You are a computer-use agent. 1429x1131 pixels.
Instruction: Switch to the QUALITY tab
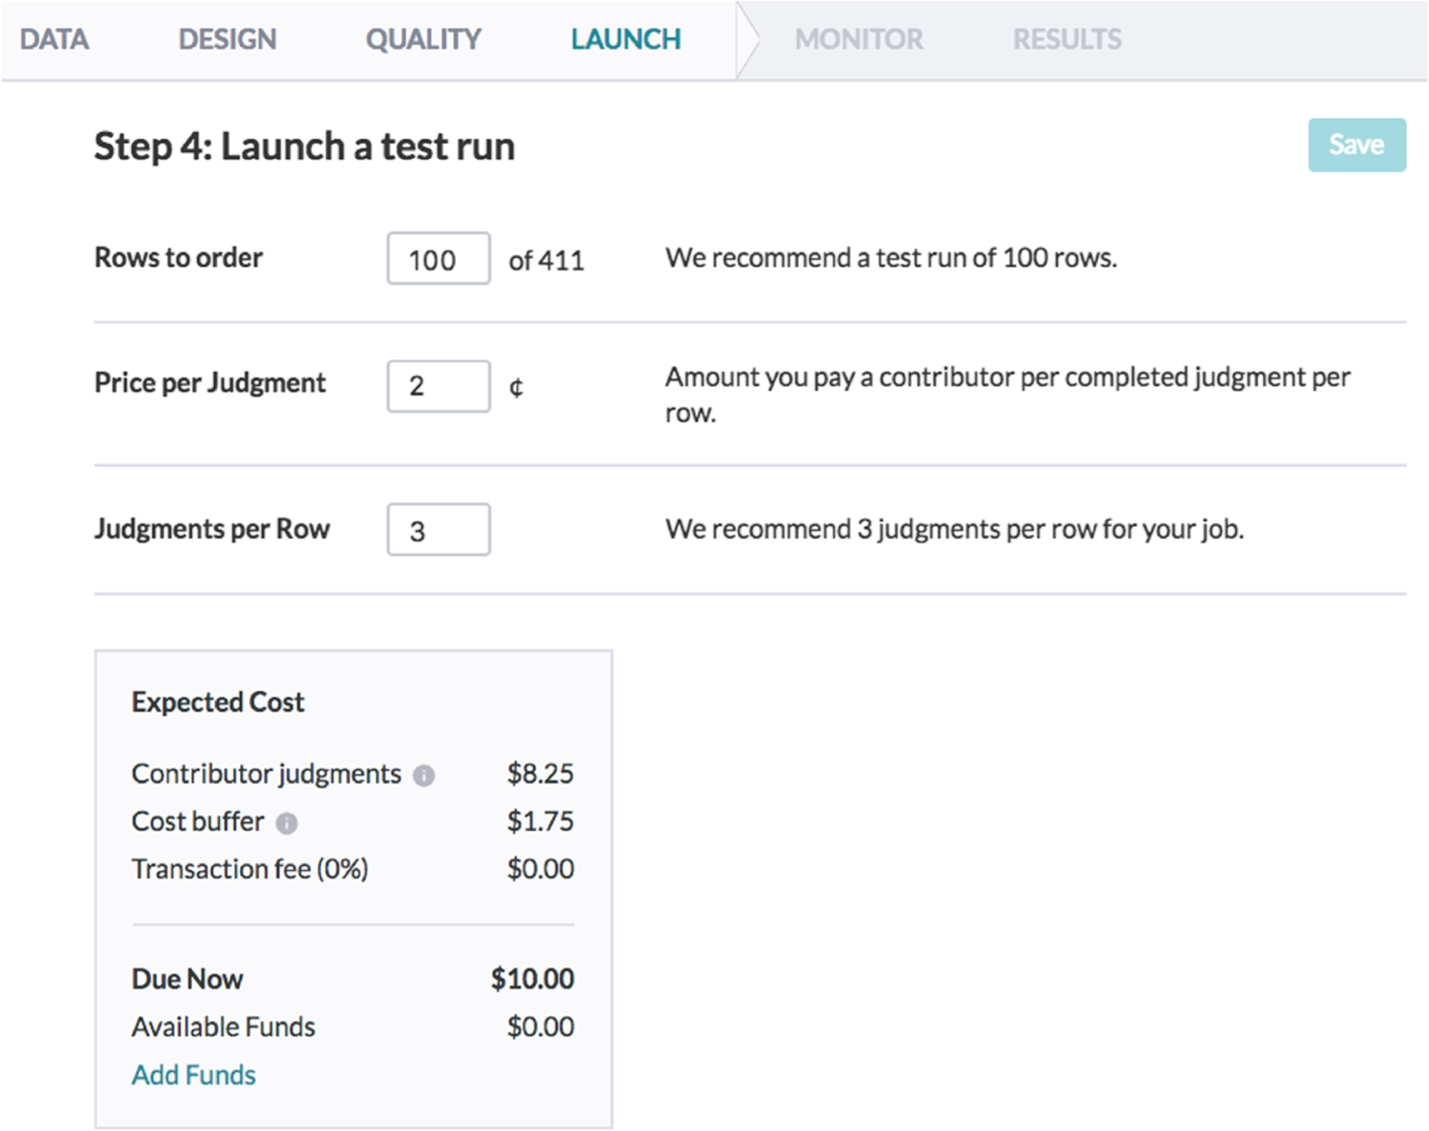tap(423, 39)
